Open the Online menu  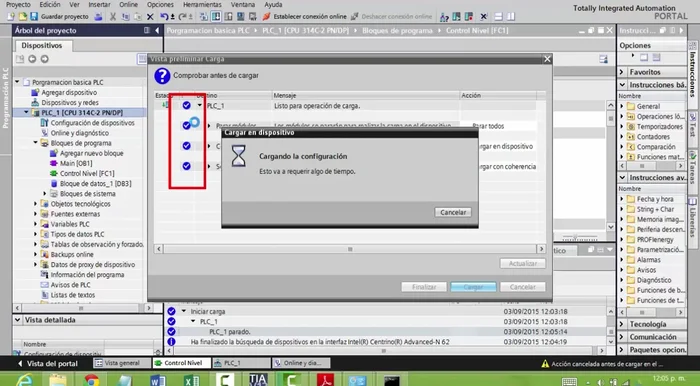(129, 4)
